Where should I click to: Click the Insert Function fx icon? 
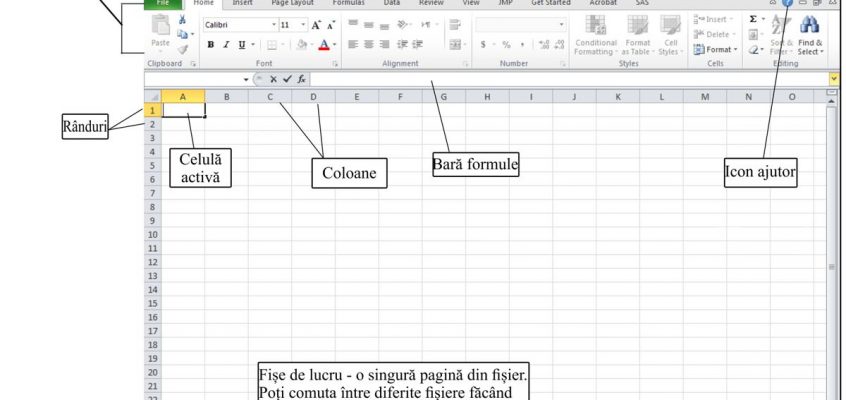[x=301, y=79]
